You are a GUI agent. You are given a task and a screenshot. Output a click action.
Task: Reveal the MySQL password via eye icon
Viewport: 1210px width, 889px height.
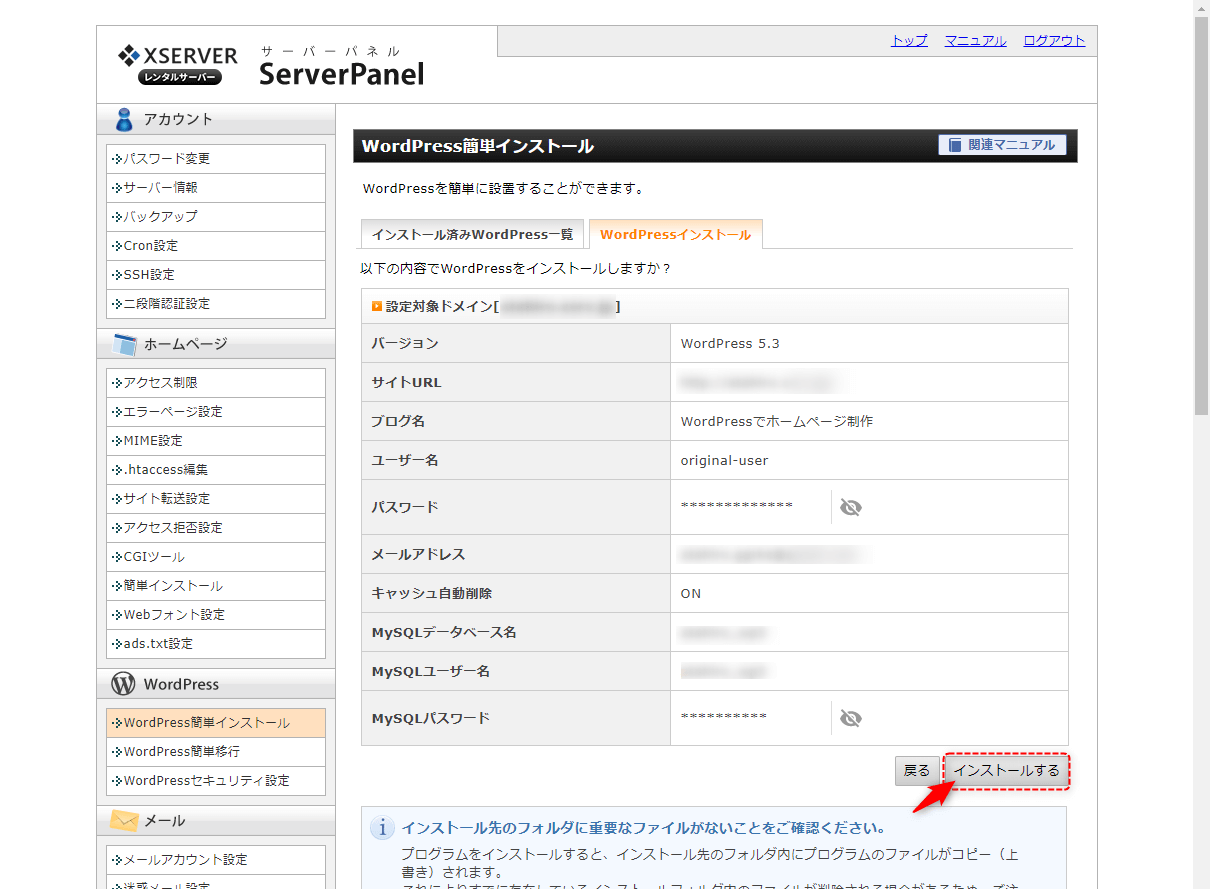point(851,718)
